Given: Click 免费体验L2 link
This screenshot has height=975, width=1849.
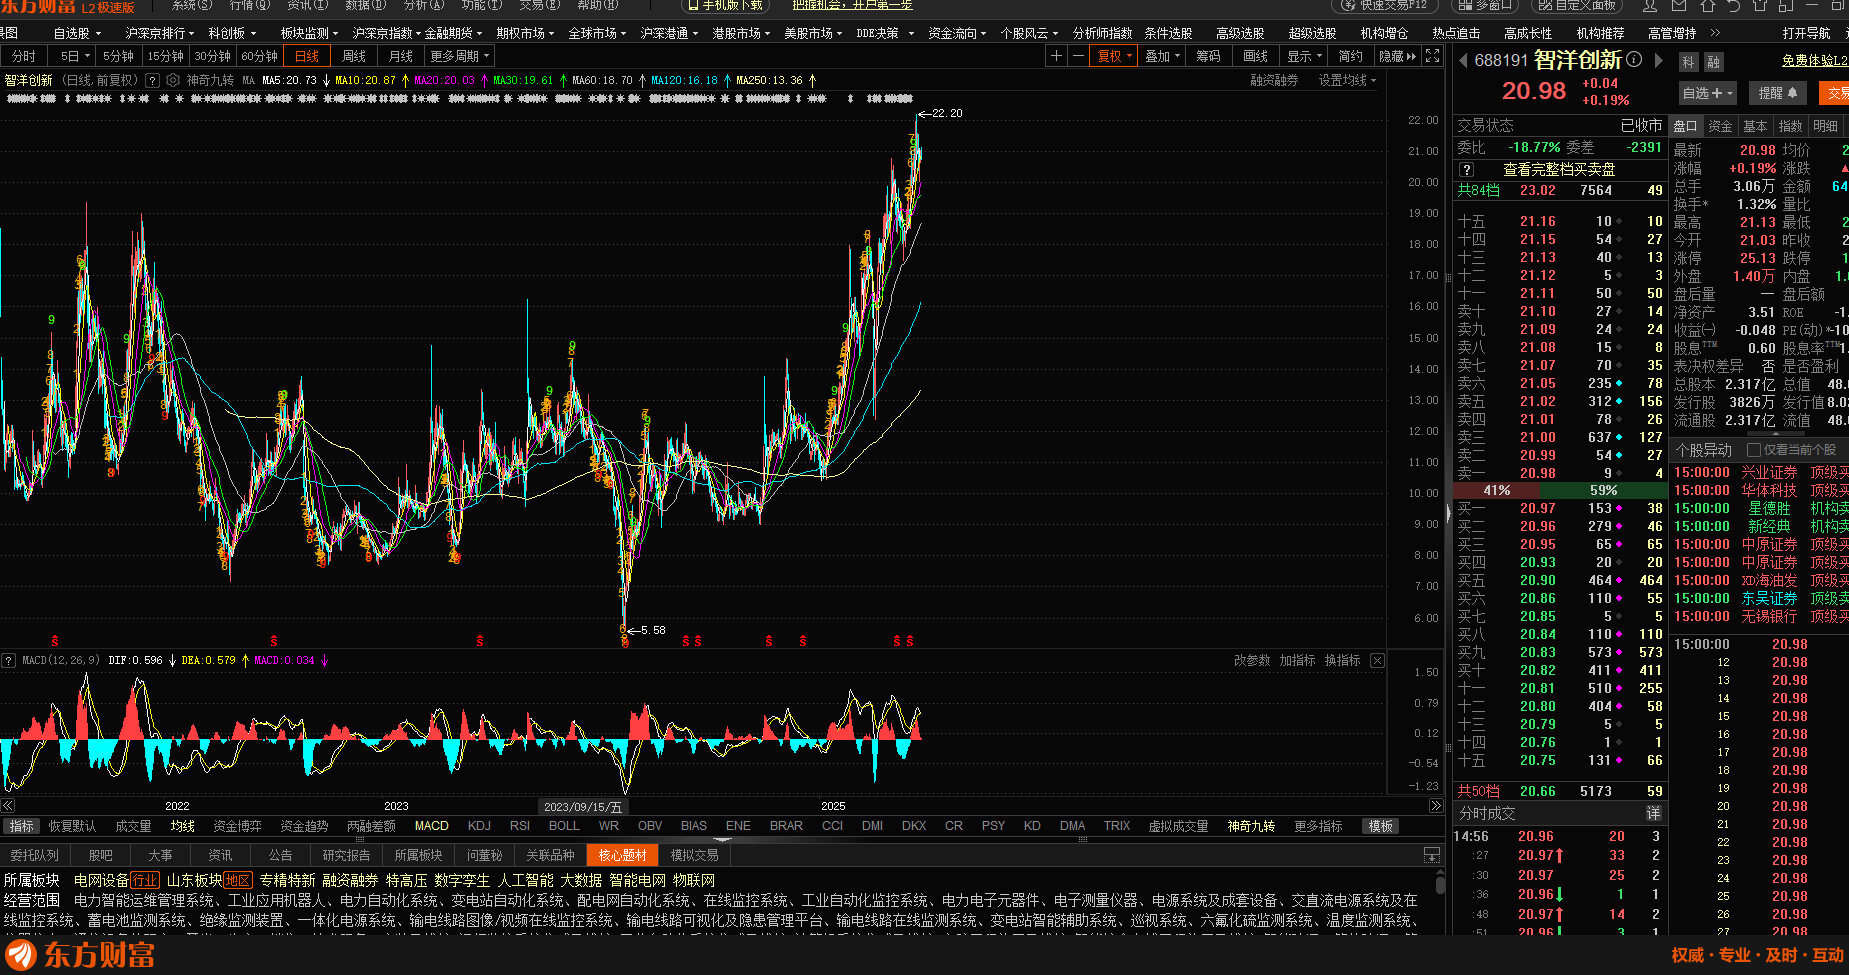Looking at the screenshot, I should (1814, 61).
